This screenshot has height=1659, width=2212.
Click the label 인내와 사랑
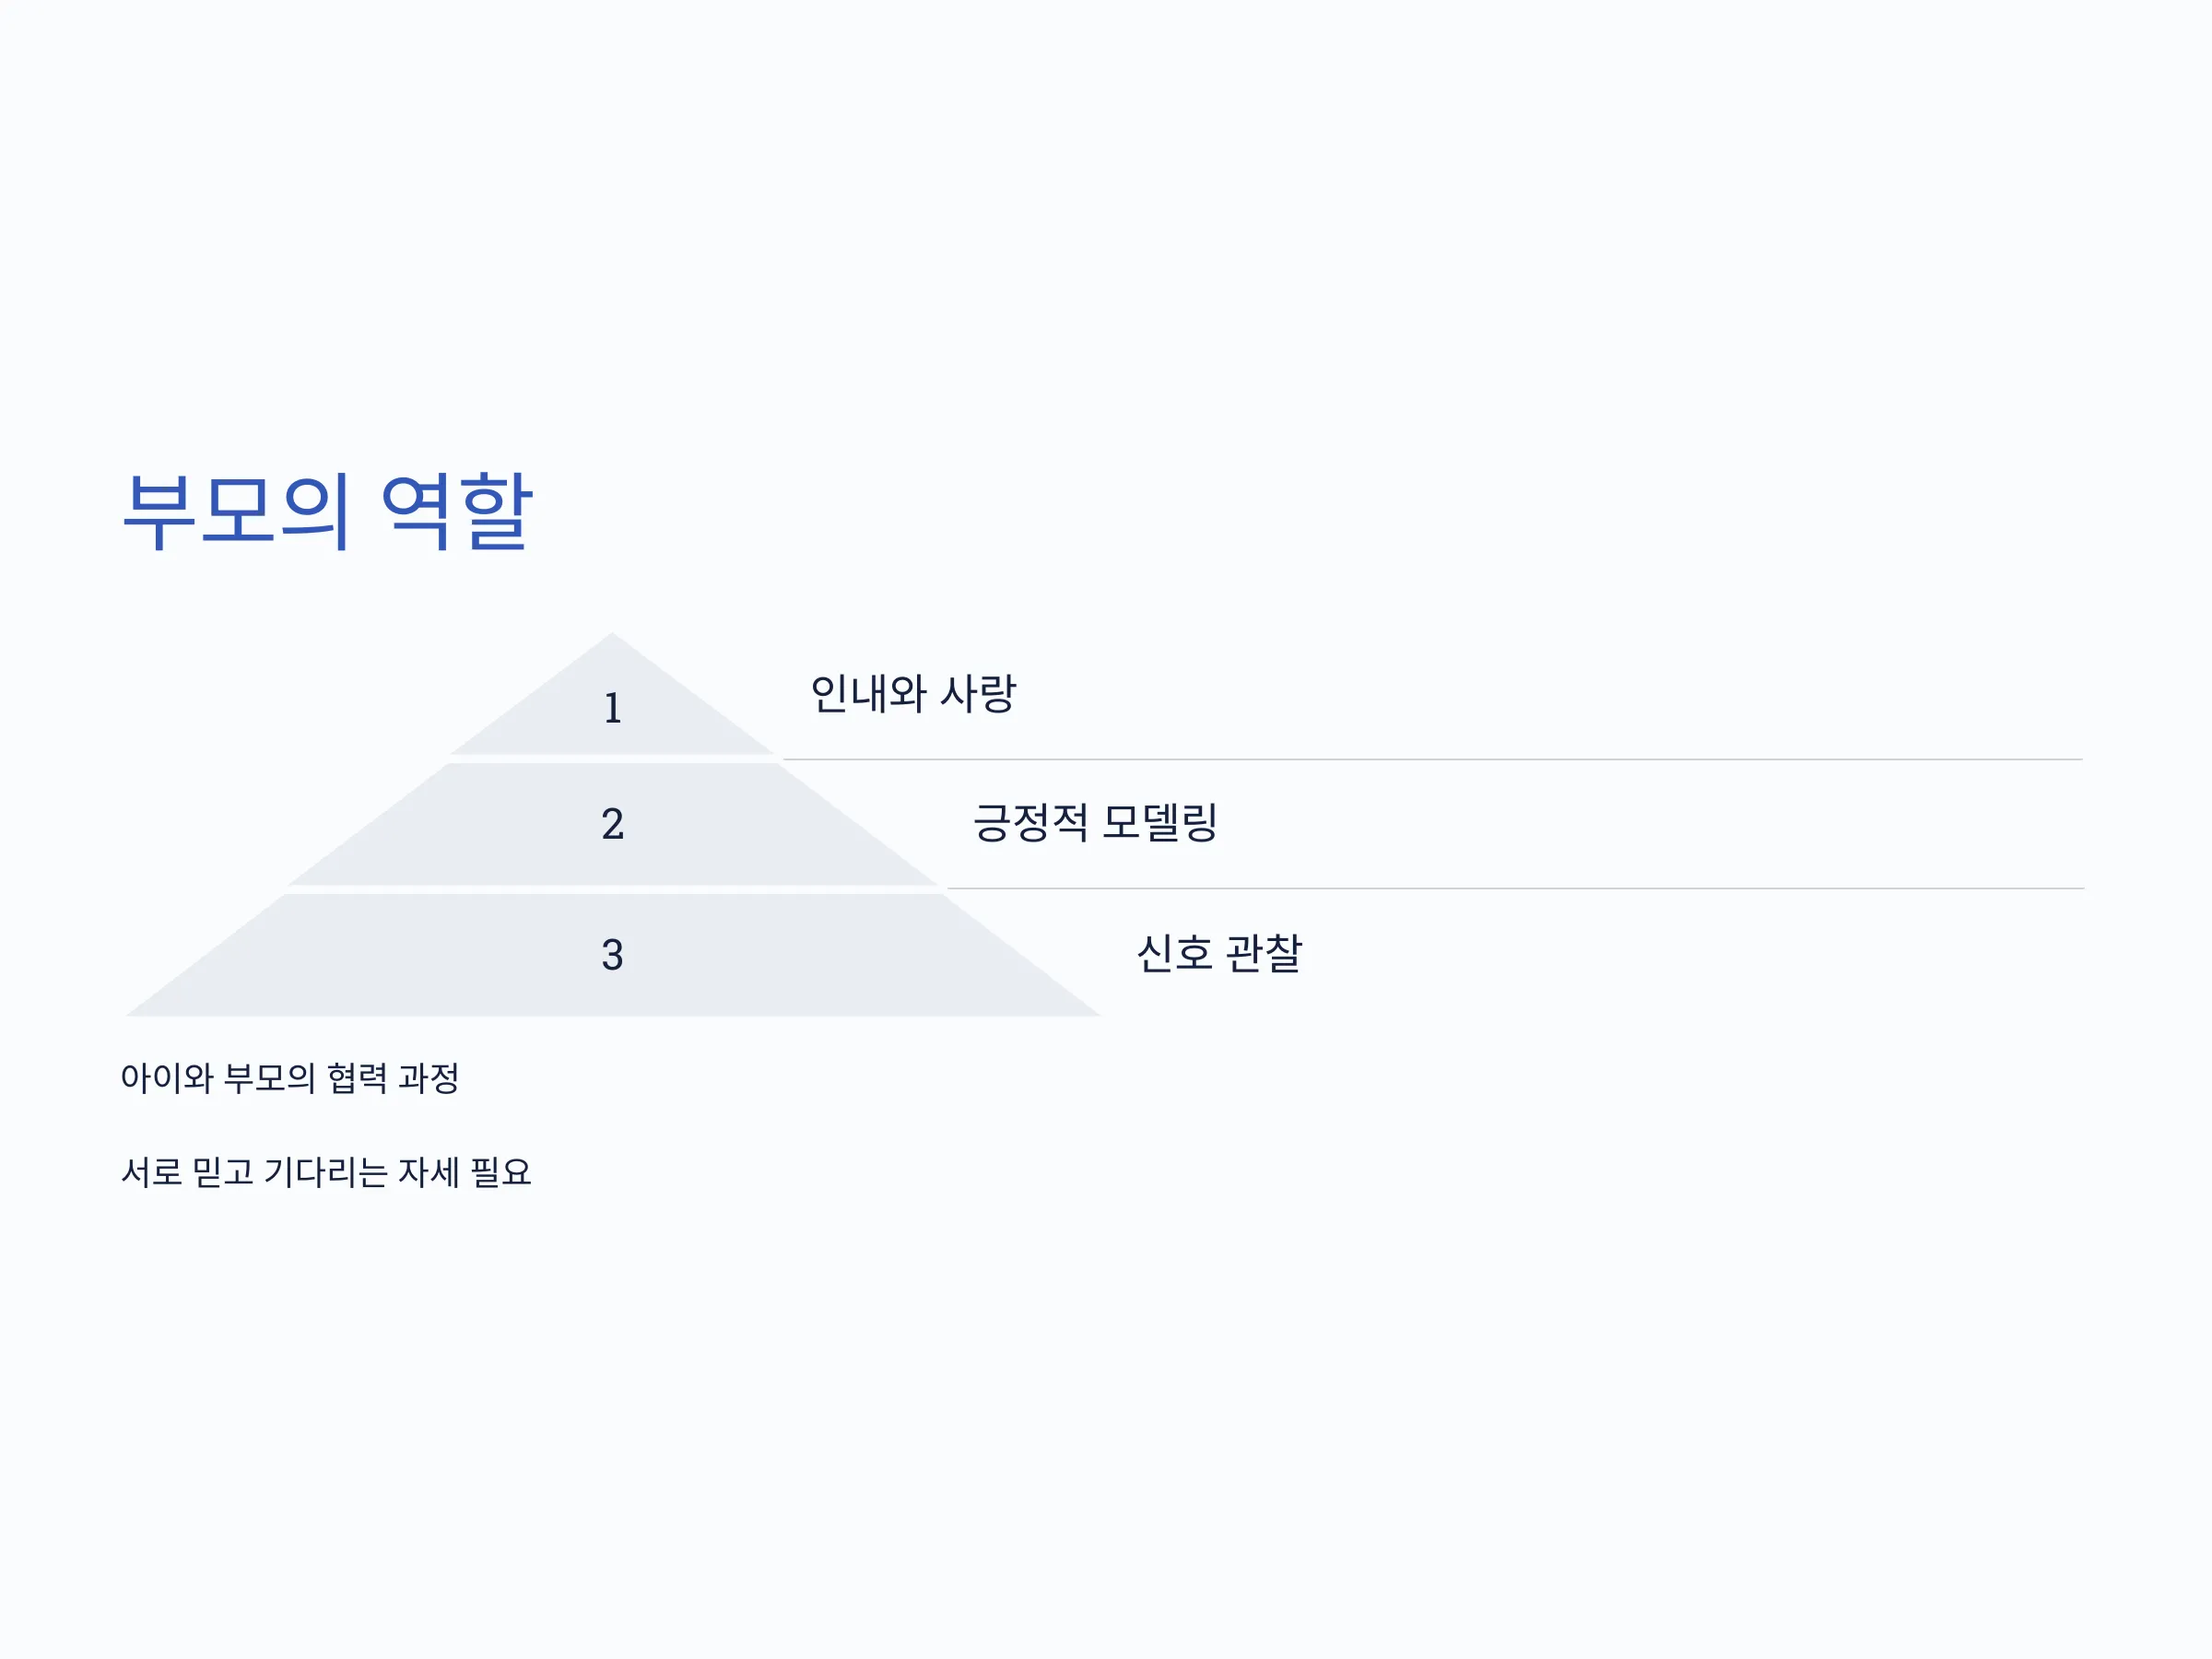[913, 694]
